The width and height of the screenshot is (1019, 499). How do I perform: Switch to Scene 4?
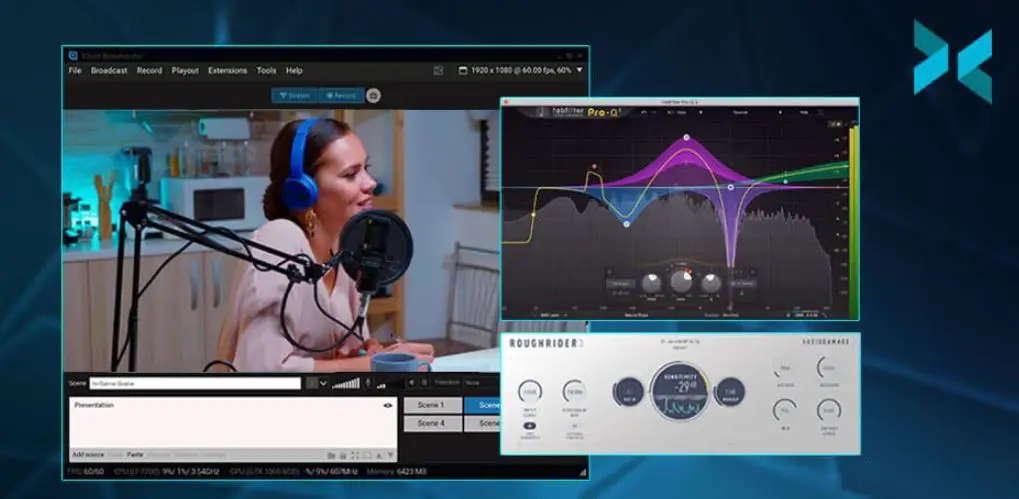tap(432, 423)
